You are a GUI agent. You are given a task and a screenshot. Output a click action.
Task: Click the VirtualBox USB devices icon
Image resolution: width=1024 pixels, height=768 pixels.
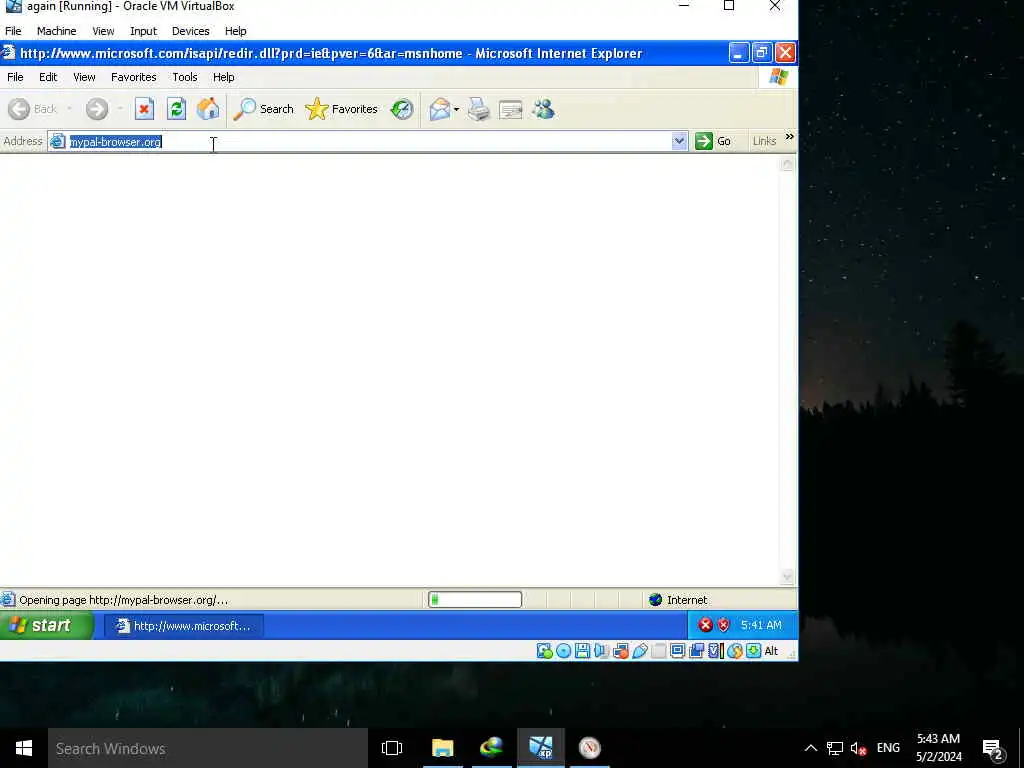pos(640,650)
